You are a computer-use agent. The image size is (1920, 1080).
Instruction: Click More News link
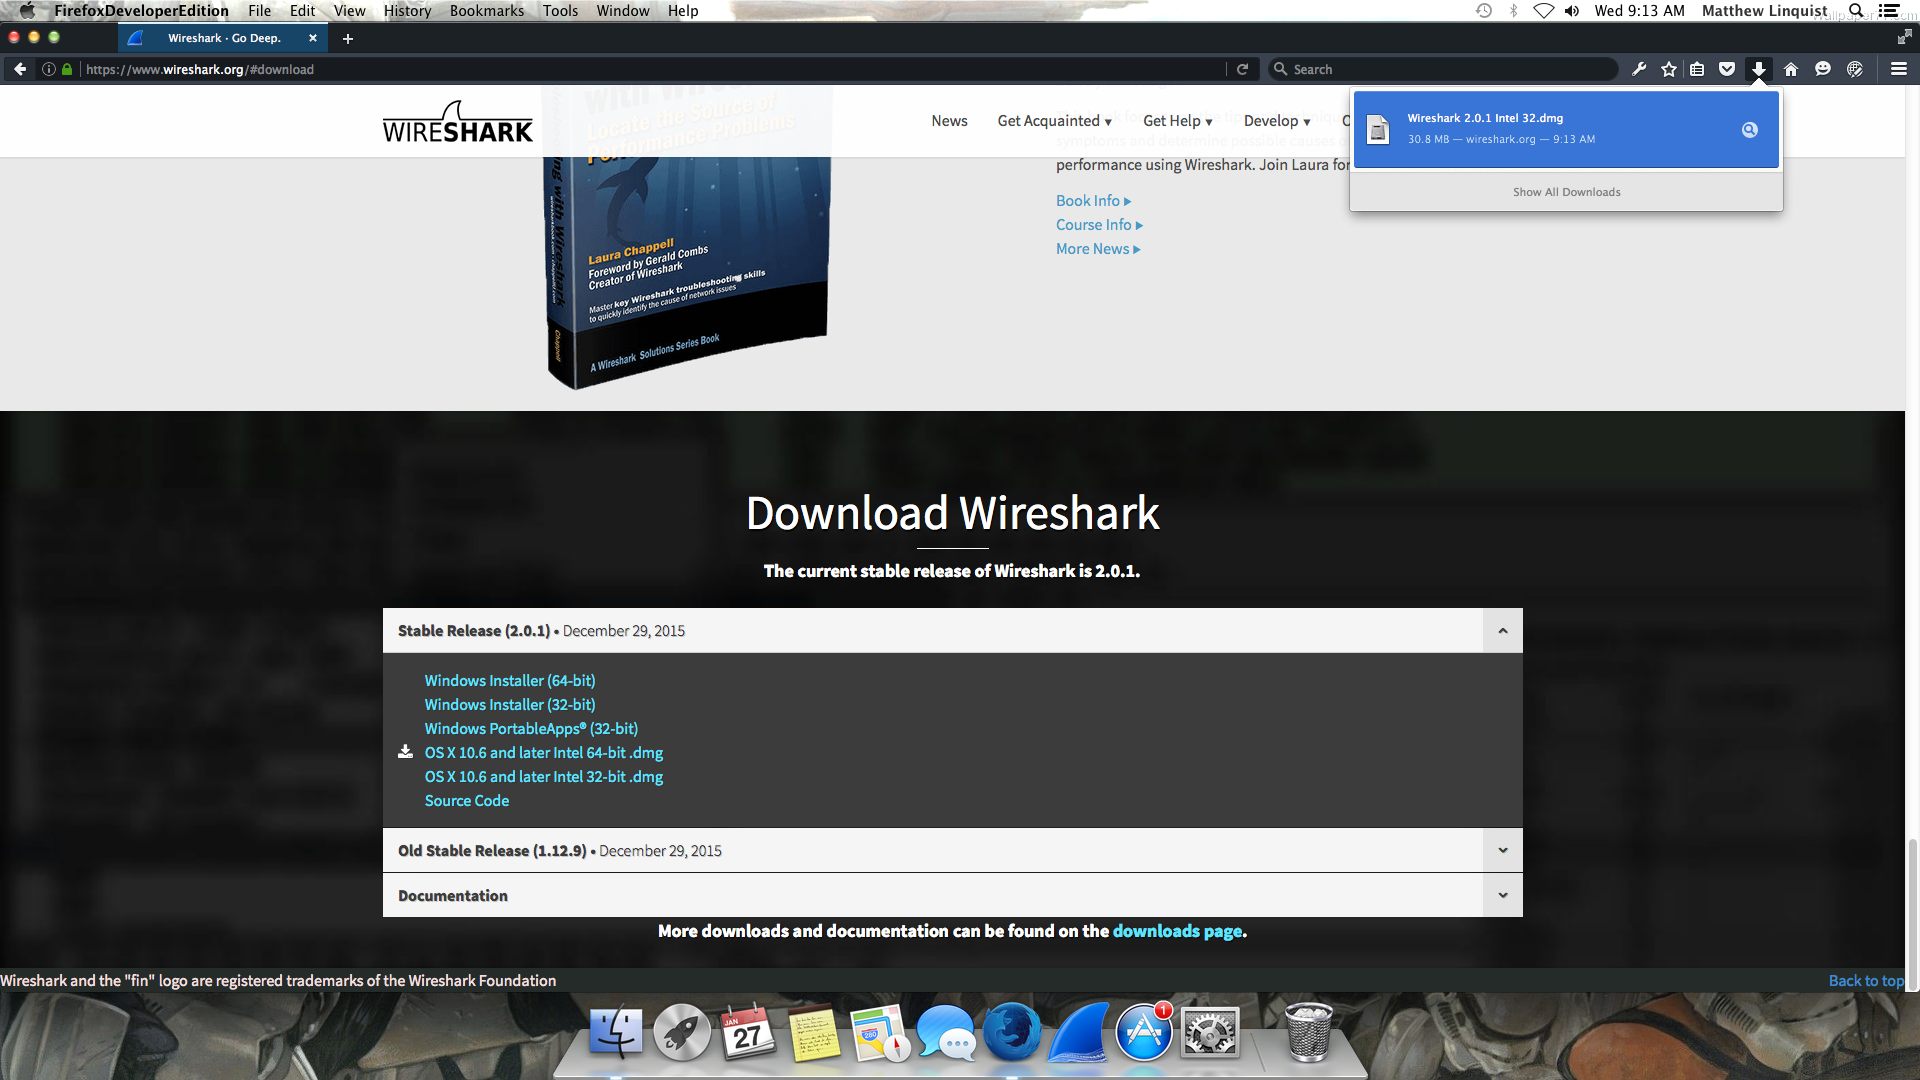point(1098,249)
